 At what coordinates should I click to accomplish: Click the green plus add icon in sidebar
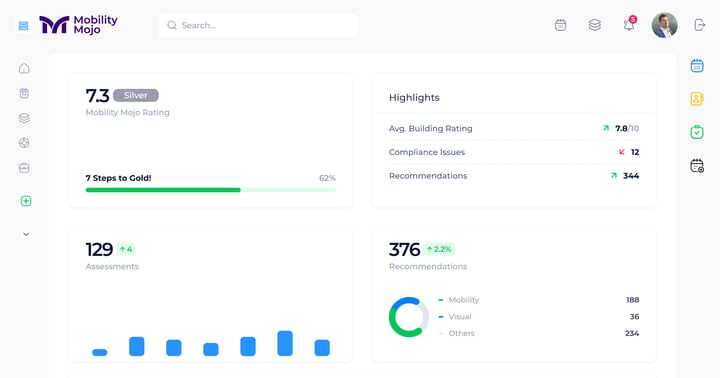[26, 201]
